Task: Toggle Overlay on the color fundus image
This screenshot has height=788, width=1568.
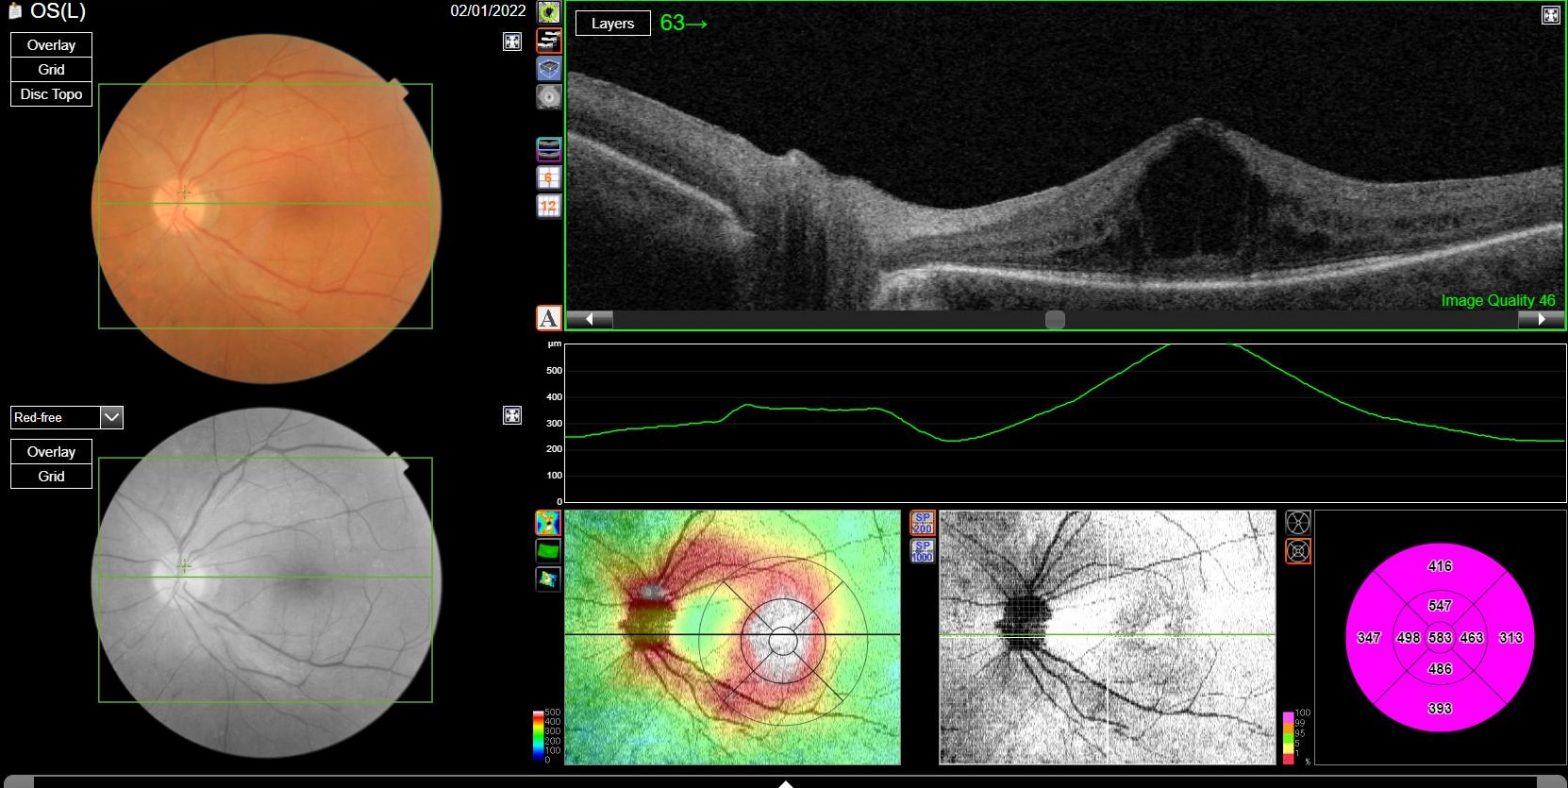Action: (x=51, y=45)
